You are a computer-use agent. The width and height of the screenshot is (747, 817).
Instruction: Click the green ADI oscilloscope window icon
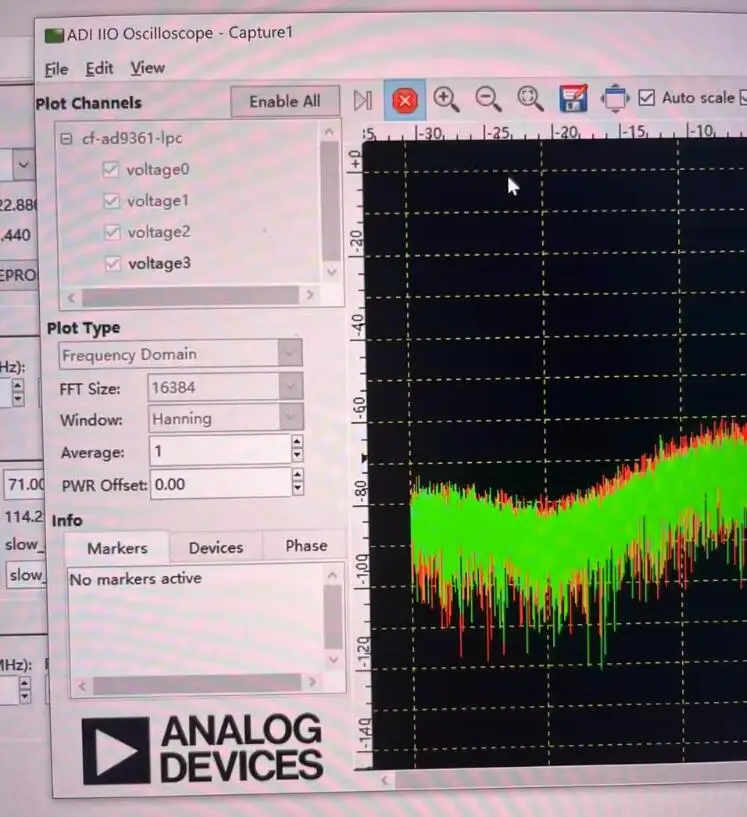tap(54, 35)
